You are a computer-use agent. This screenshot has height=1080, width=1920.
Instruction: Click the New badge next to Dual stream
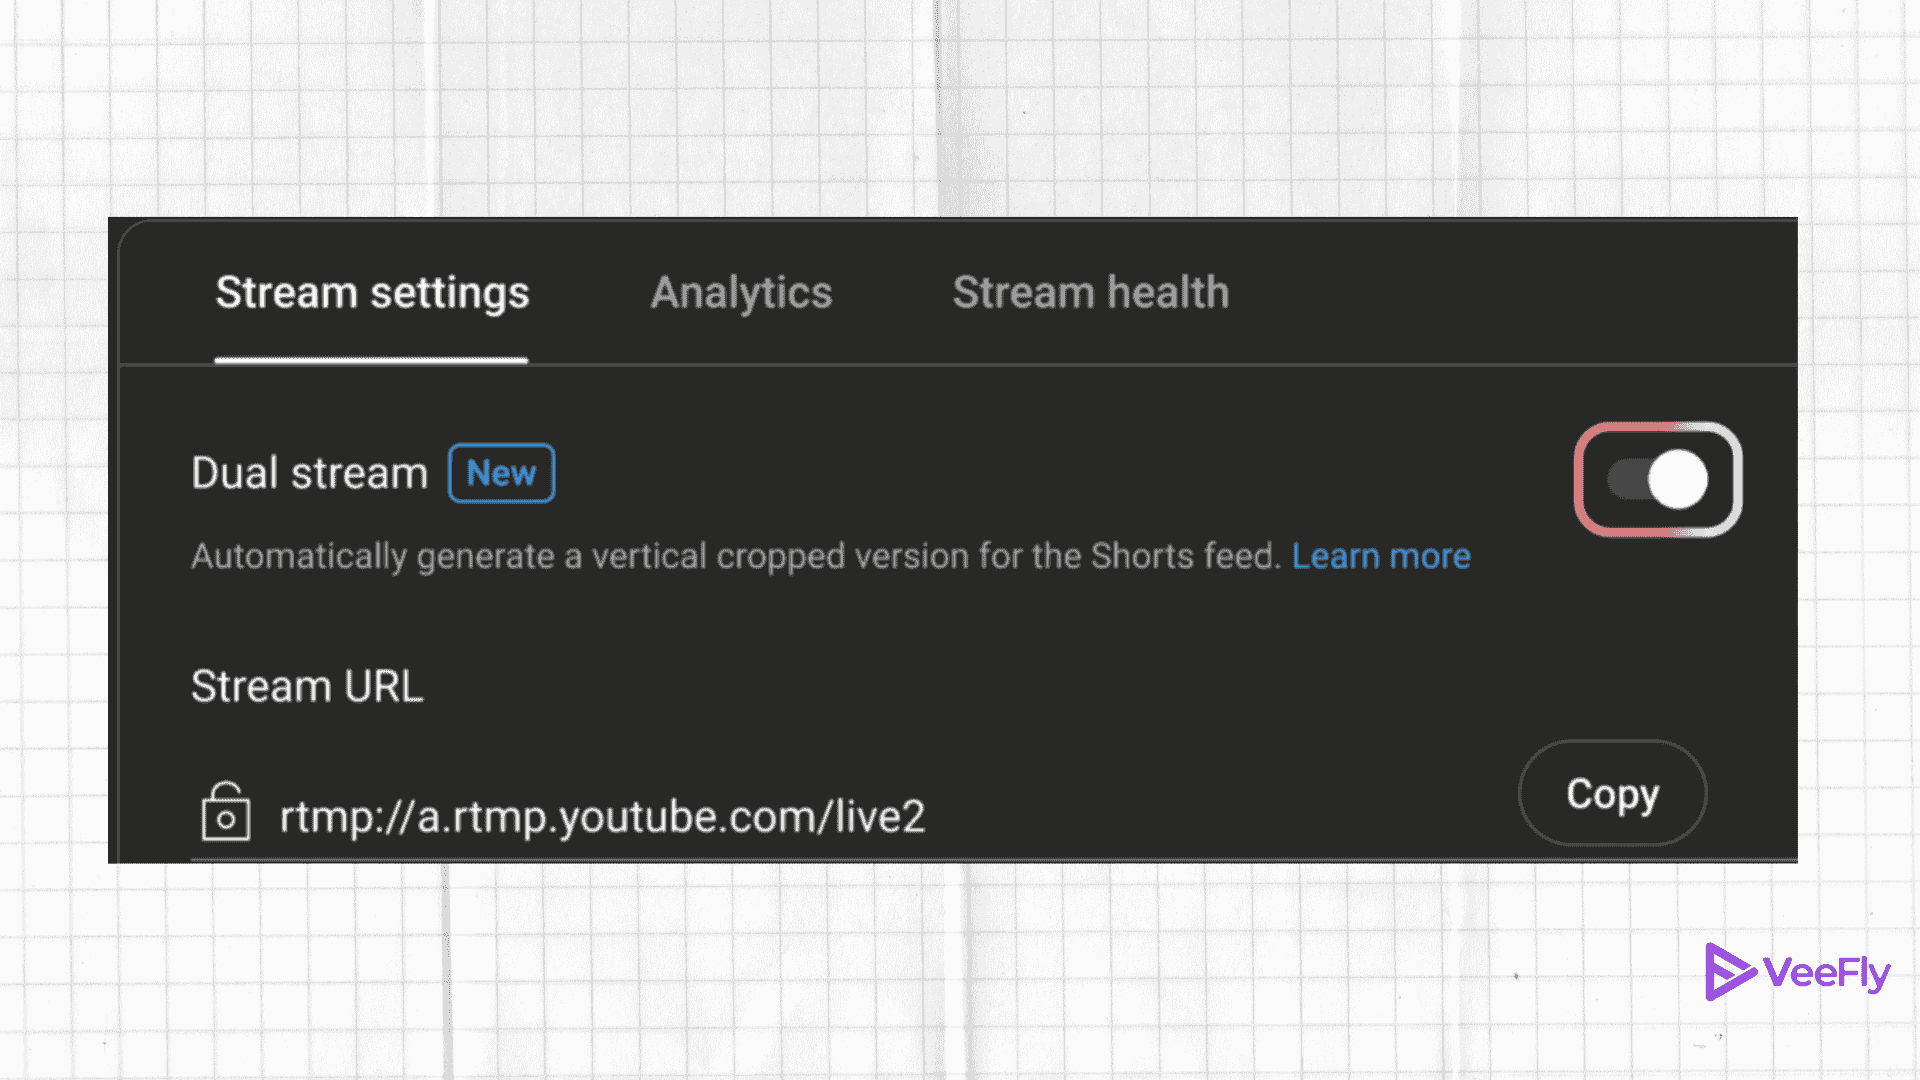coord(501,473)
